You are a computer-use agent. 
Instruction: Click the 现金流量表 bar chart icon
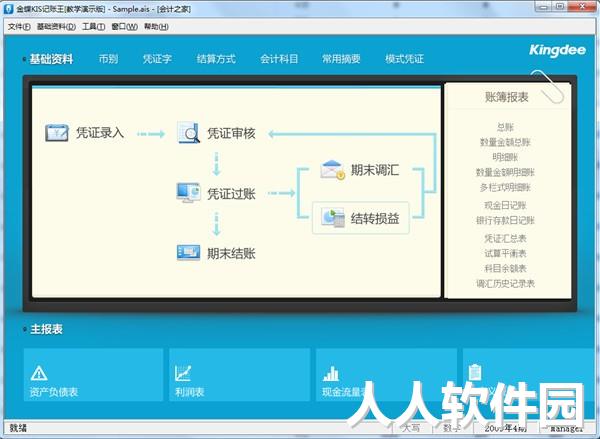[x=331, y=374]
